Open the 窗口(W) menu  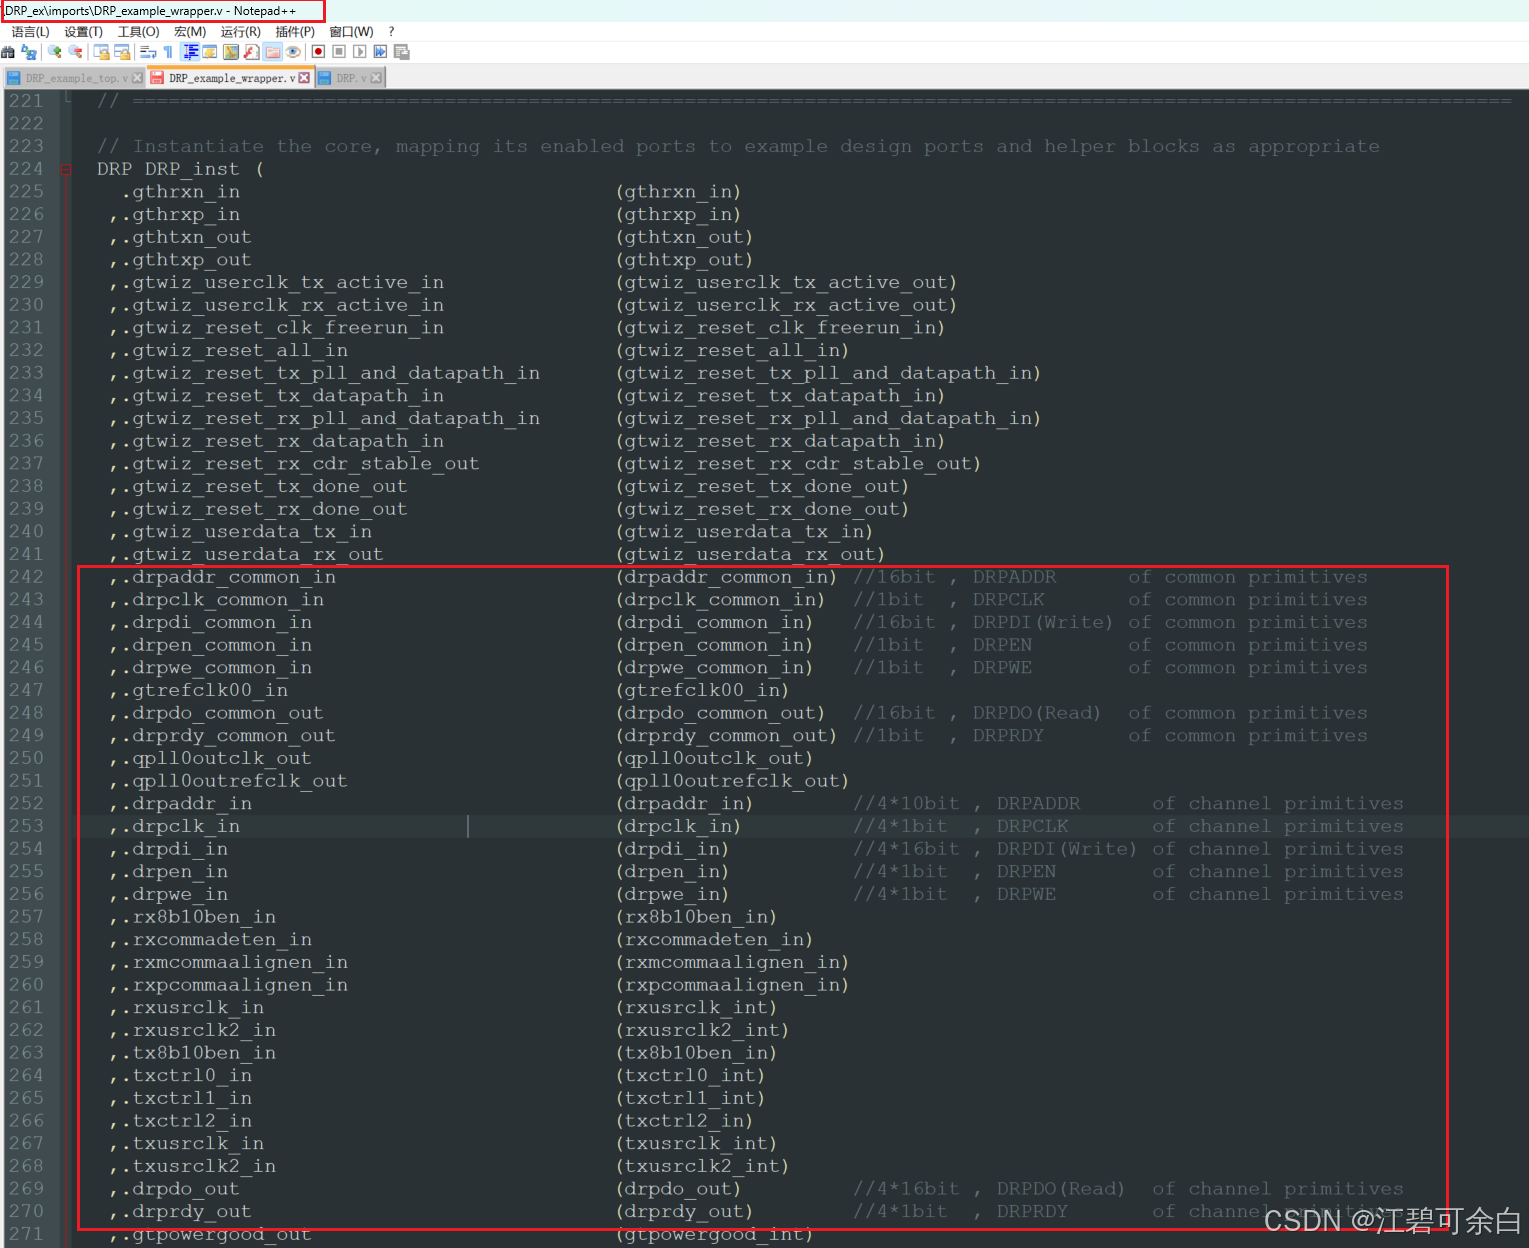point(351,32)
